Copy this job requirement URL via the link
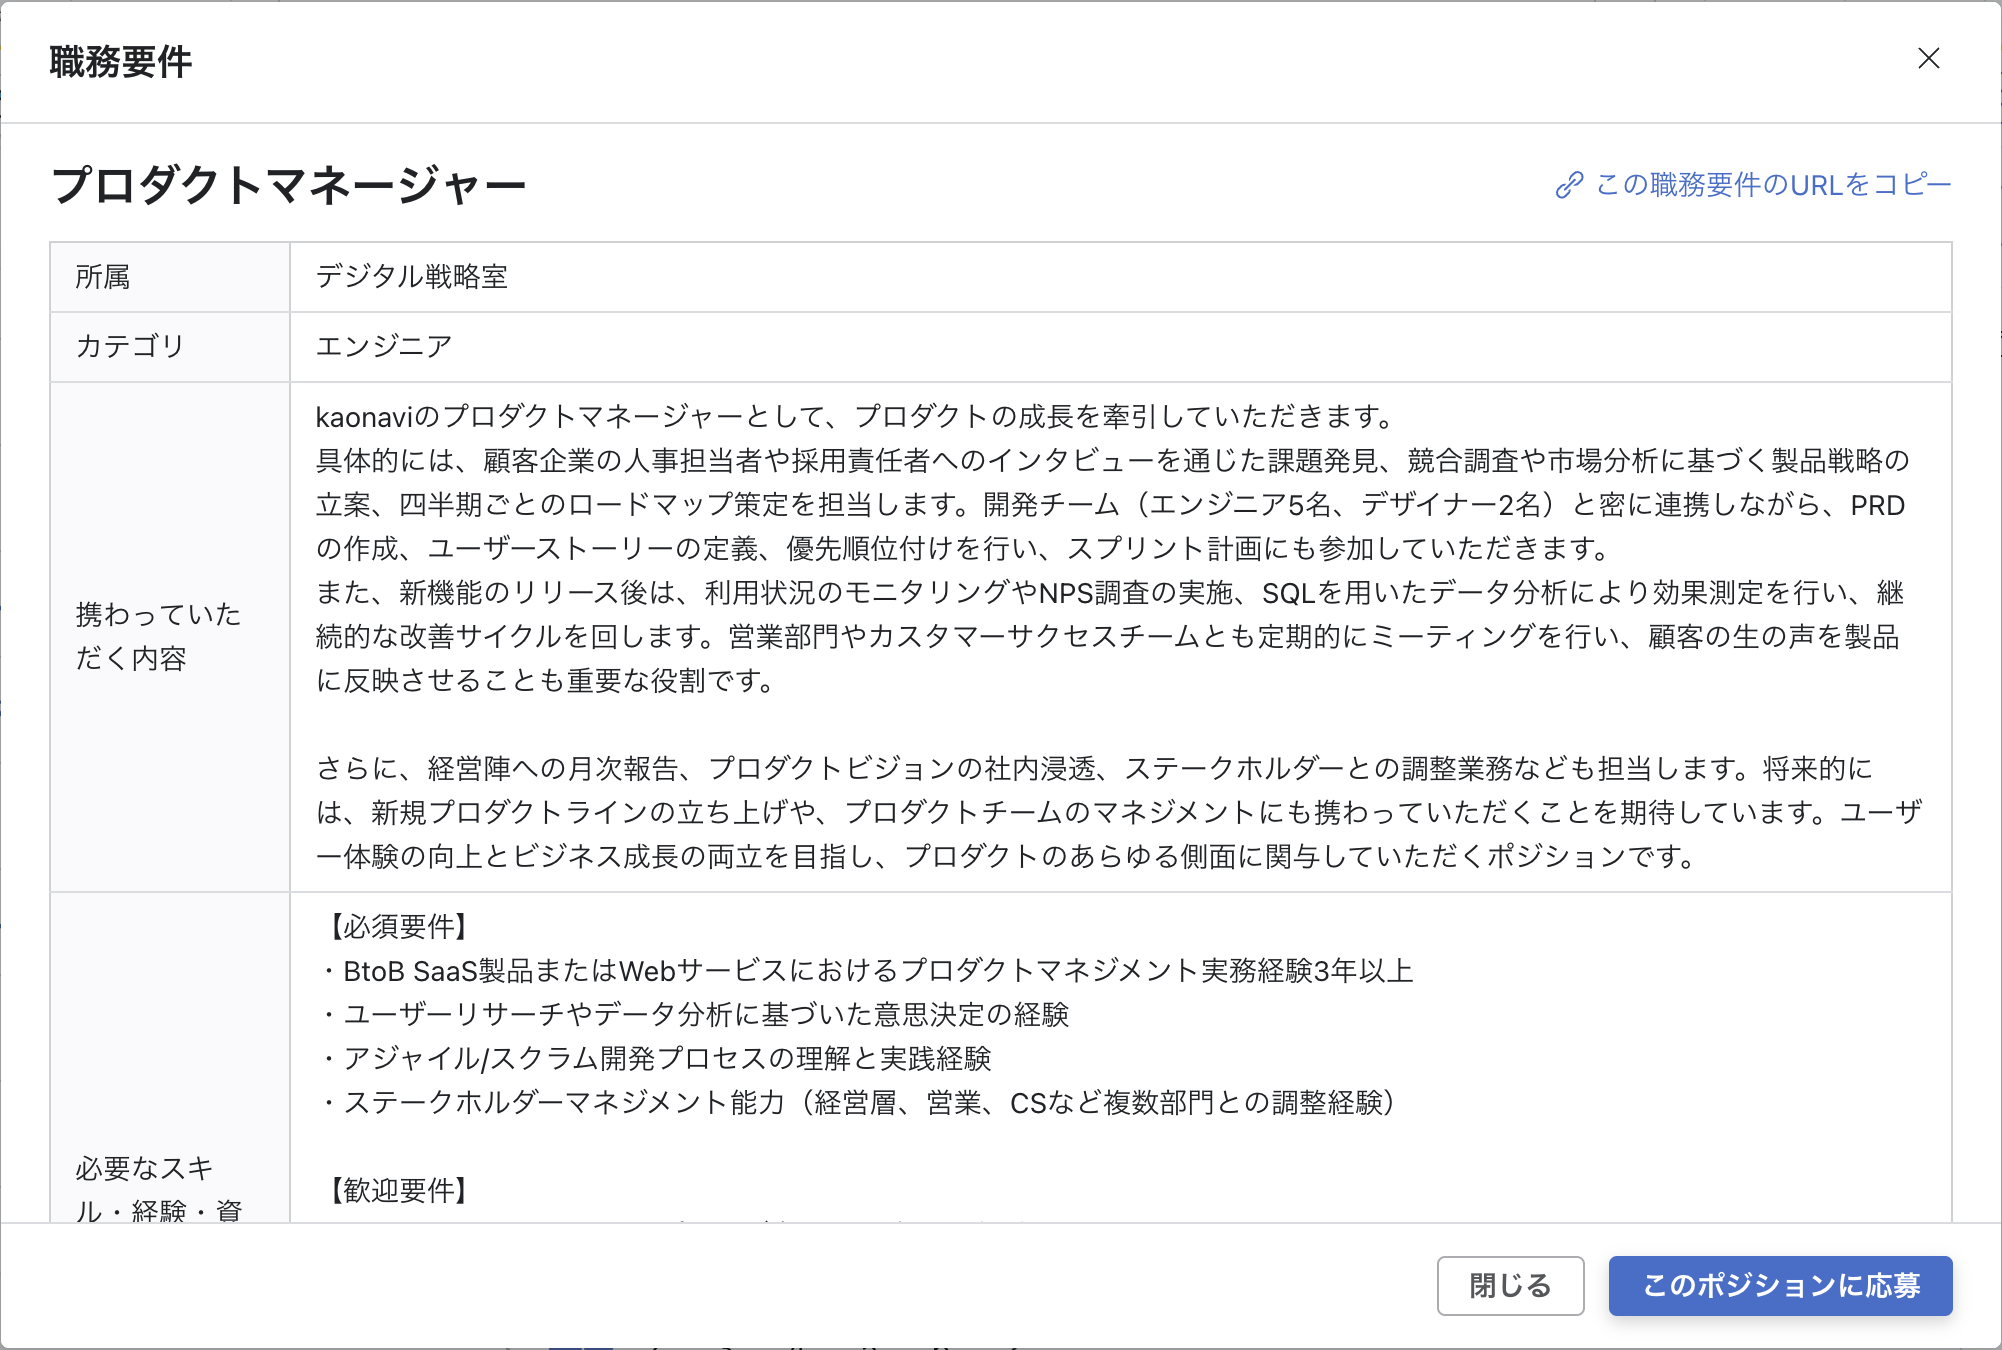 coord(1770,183)
